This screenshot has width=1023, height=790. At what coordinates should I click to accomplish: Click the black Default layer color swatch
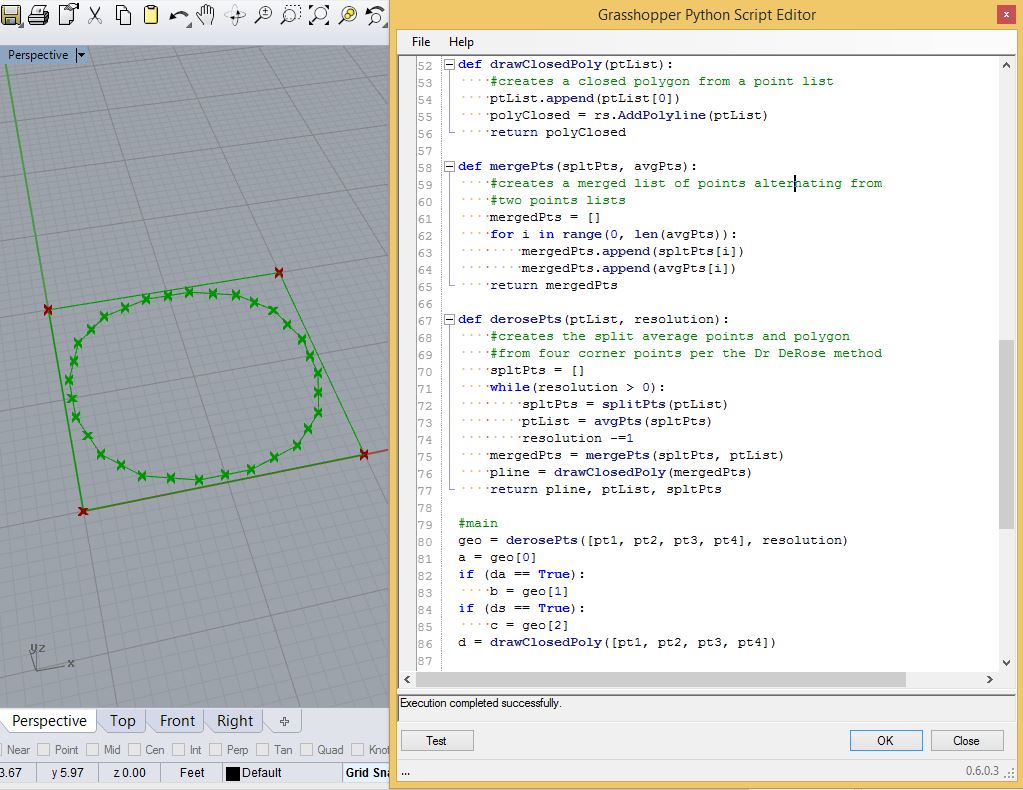tap(232, 773)
